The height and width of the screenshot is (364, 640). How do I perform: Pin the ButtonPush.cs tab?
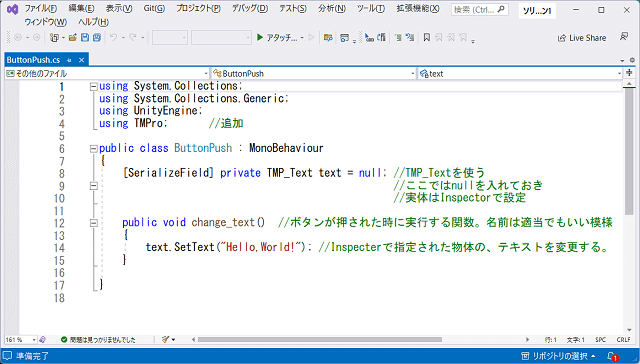(69, 60)
